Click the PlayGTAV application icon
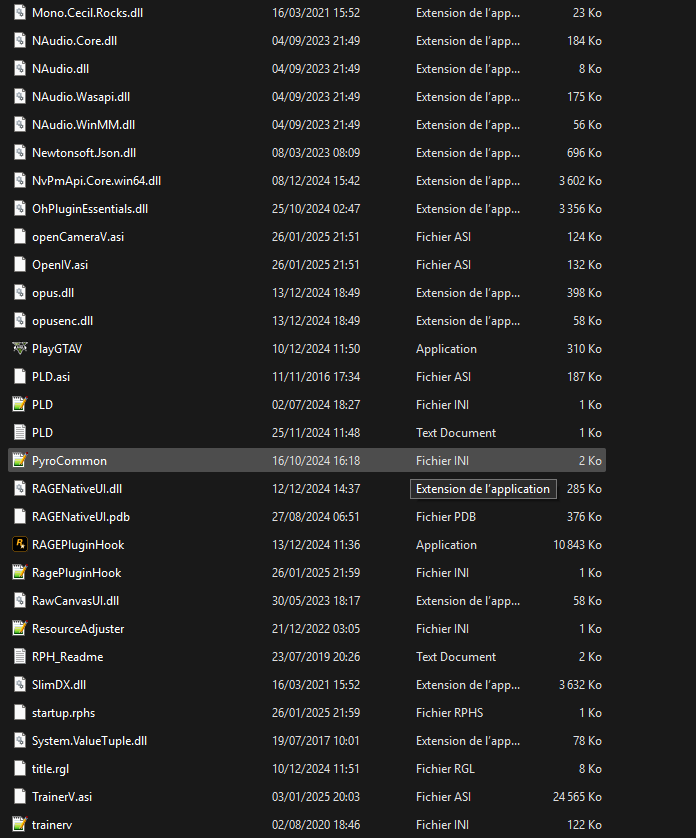Screen dimensions: 696x838 19,349
